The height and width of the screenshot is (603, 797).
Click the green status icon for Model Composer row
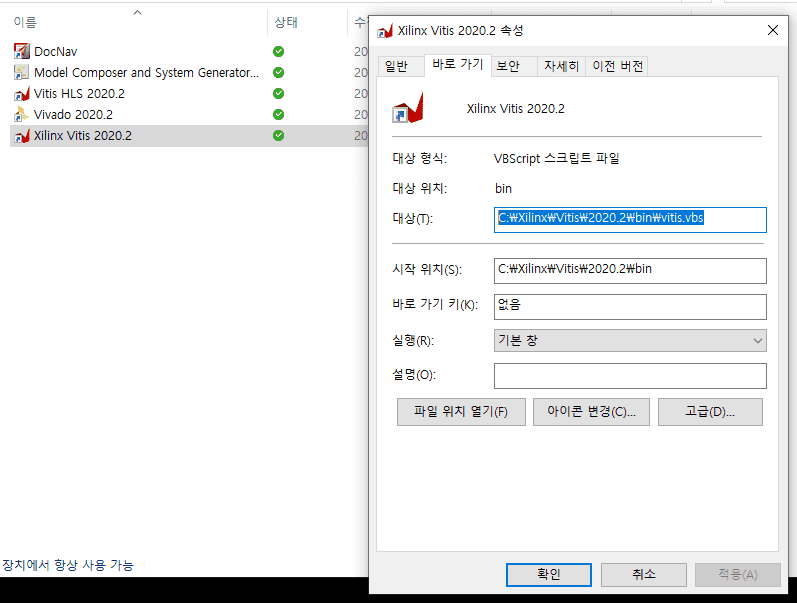pyautogui.click(x=279, y=72)
